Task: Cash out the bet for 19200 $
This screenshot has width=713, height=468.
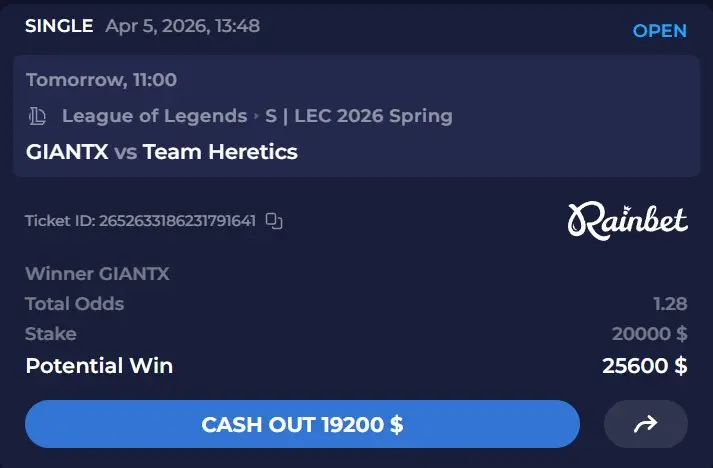Action: pyautogui.click(x=302, y=424)
